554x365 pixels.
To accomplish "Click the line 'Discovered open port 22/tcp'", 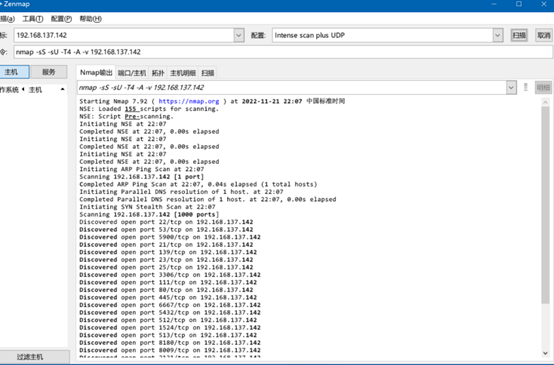I will (166, 222).
